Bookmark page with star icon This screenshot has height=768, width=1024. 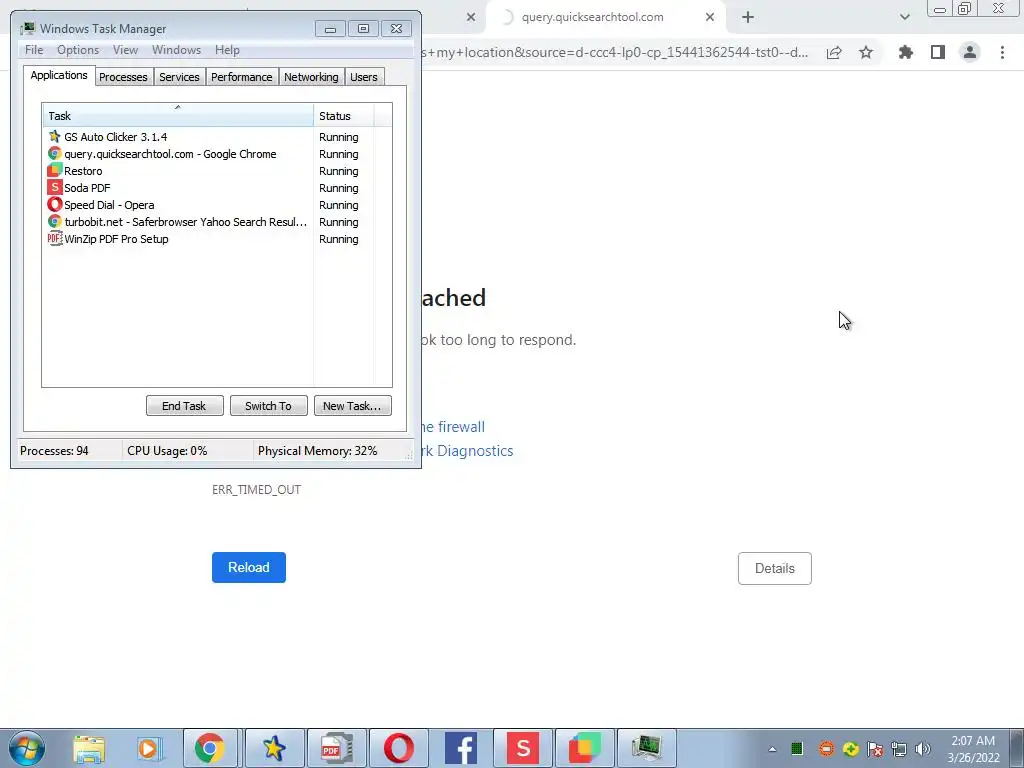tap(866, 53)
